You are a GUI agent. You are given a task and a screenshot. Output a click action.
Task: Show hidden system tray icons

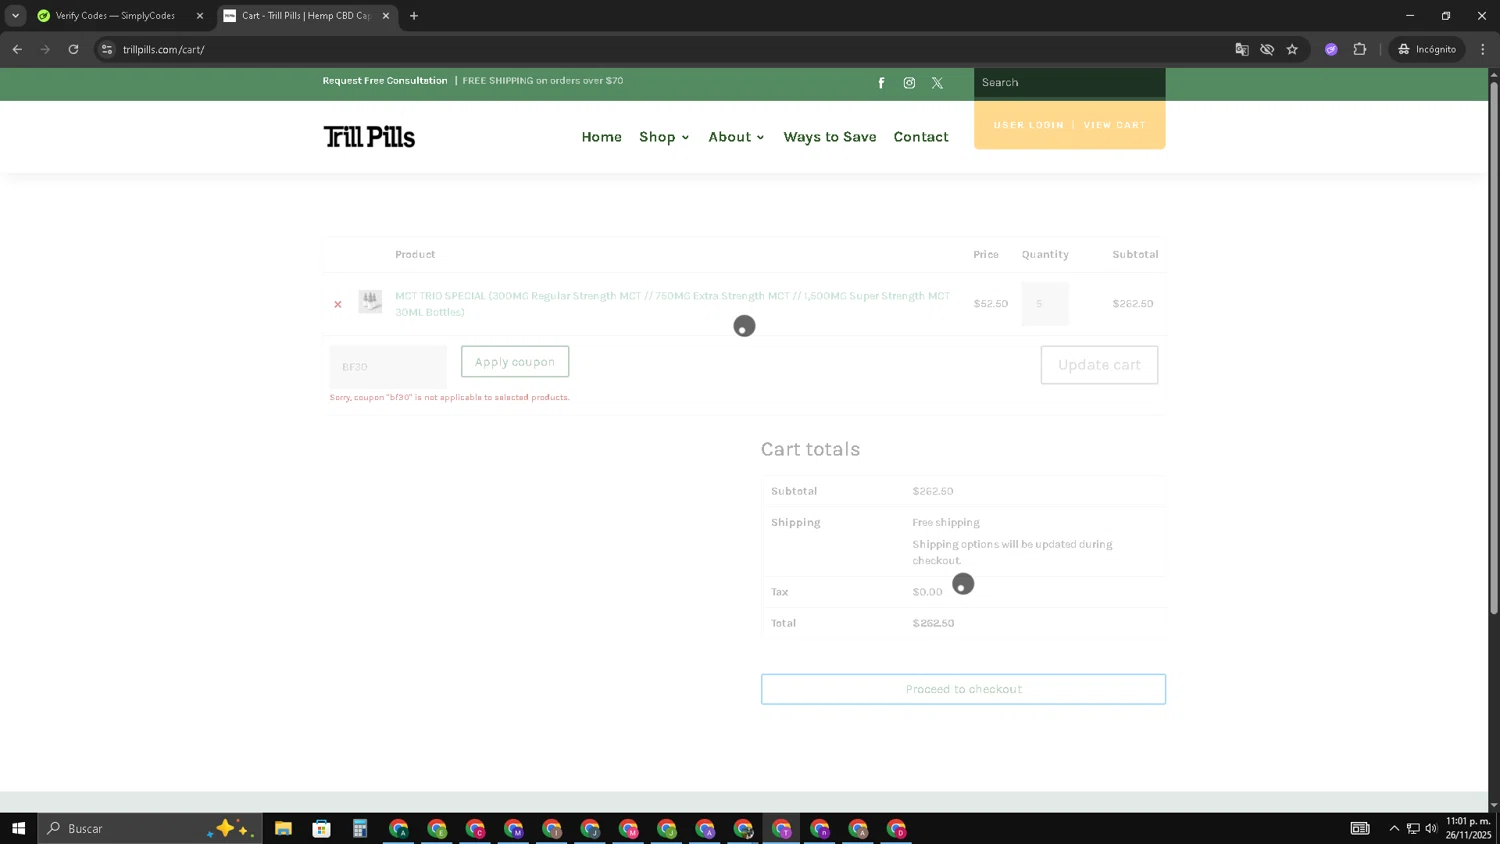tap(1394, 828)
